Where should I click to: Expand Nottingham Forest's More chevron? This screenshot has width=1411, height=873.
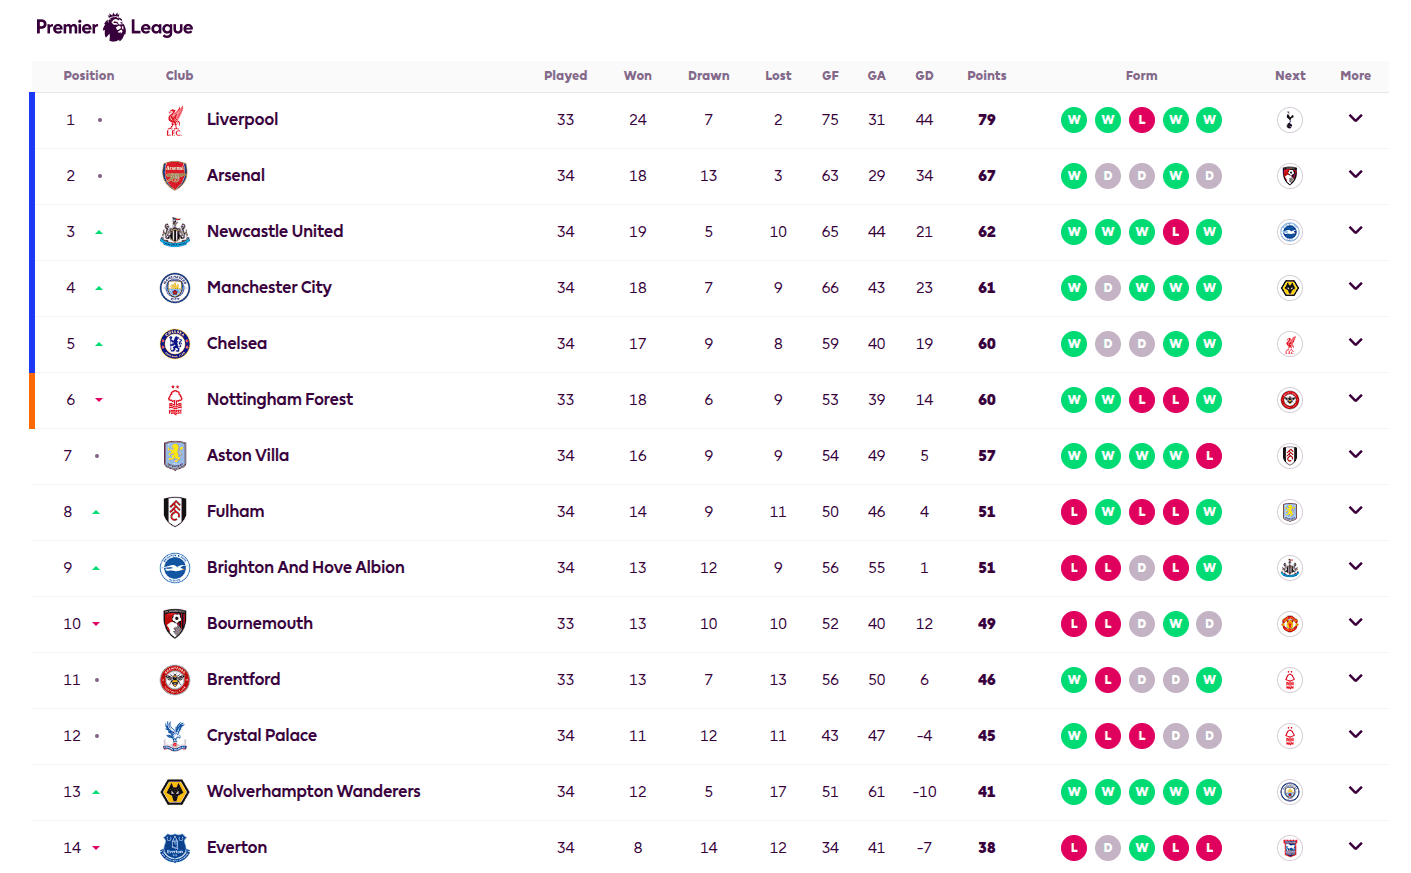(x=1356, y=398)
